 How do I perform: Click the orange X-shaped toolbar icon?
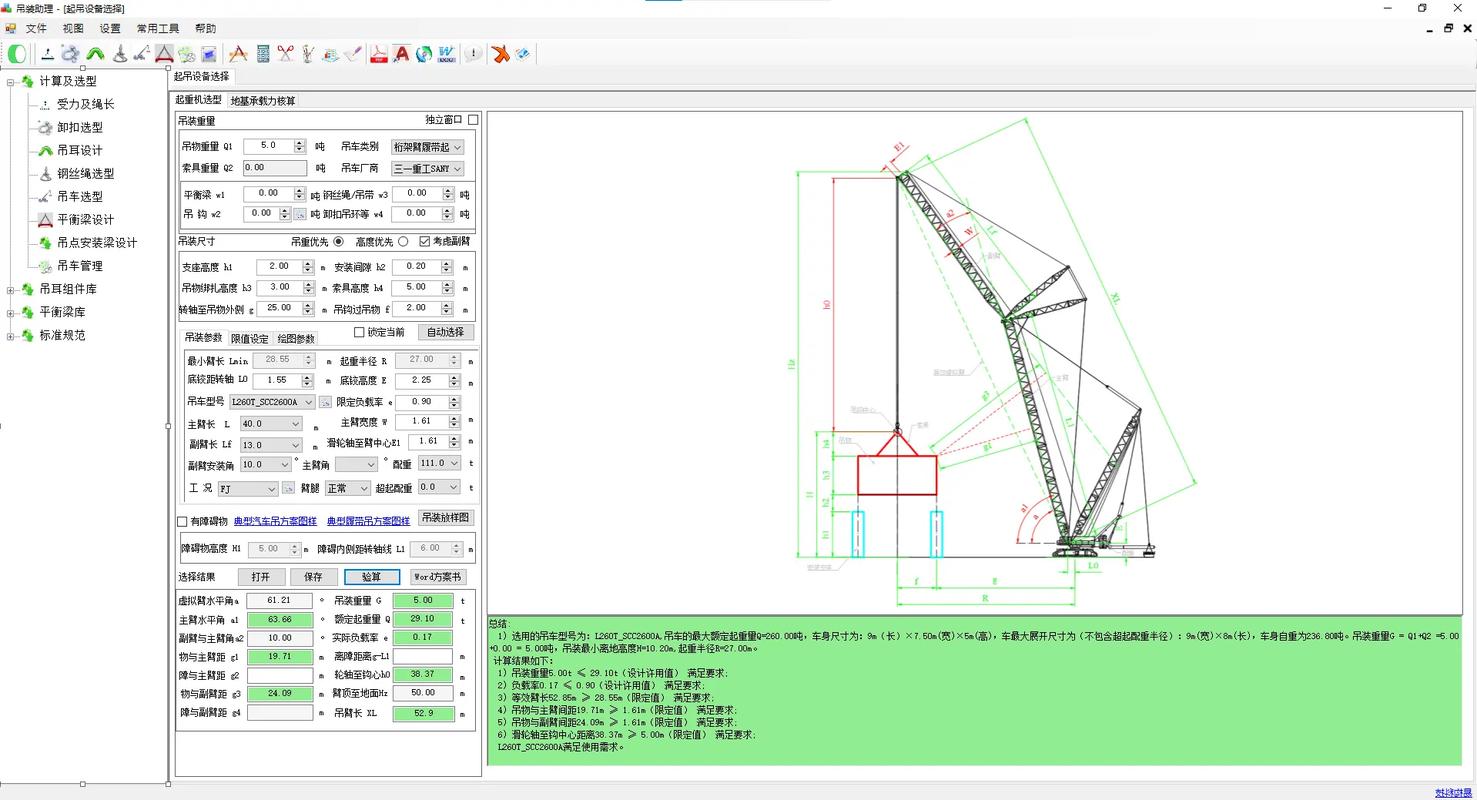[501, 54]
